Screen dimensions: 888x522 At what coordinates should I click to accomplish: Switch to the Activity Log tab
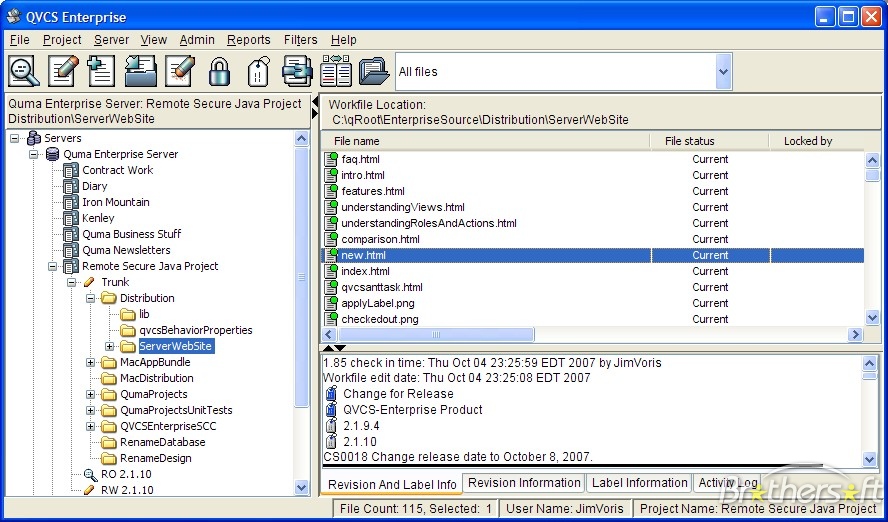(x=728, y=483)
